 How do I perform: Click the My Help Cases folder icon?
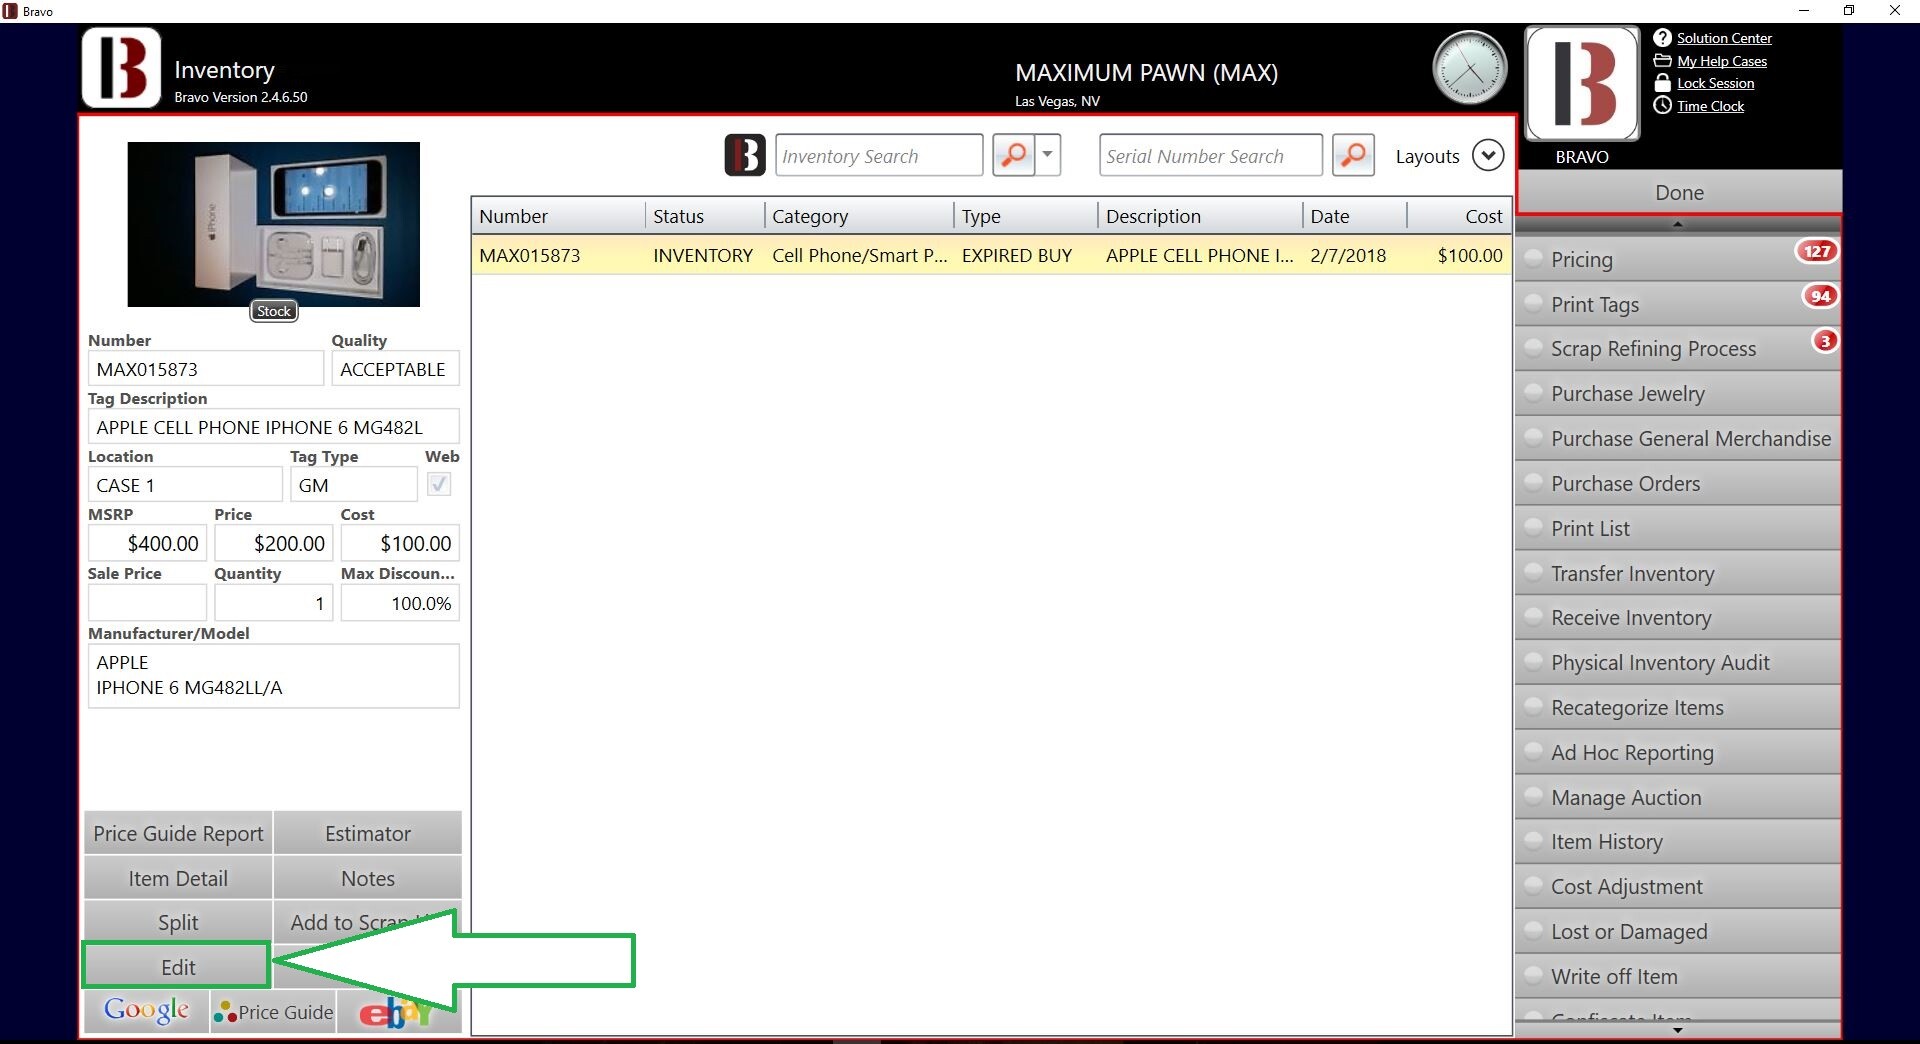click(1662, 61)
